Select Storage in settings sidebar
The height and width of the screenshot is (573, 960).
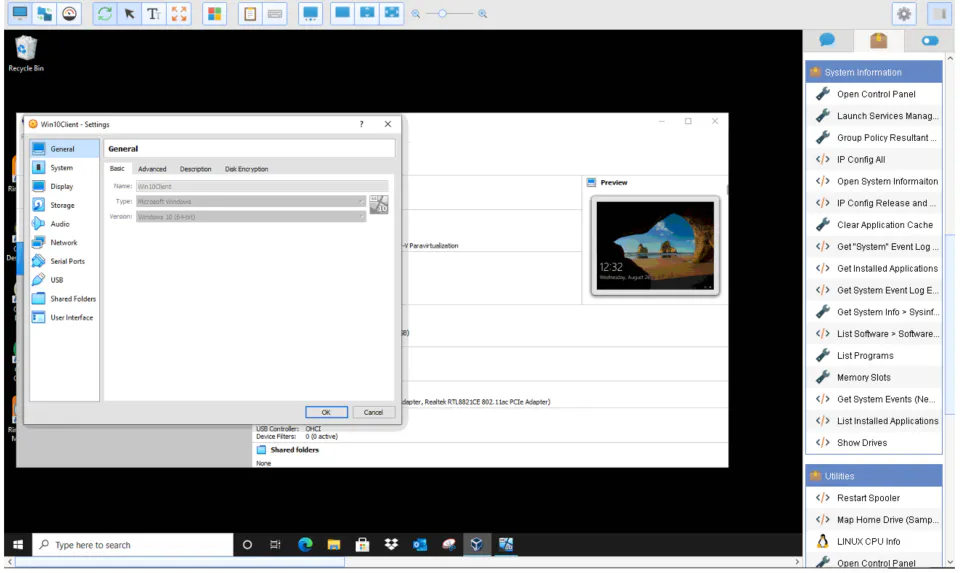[x=64, y=205]
